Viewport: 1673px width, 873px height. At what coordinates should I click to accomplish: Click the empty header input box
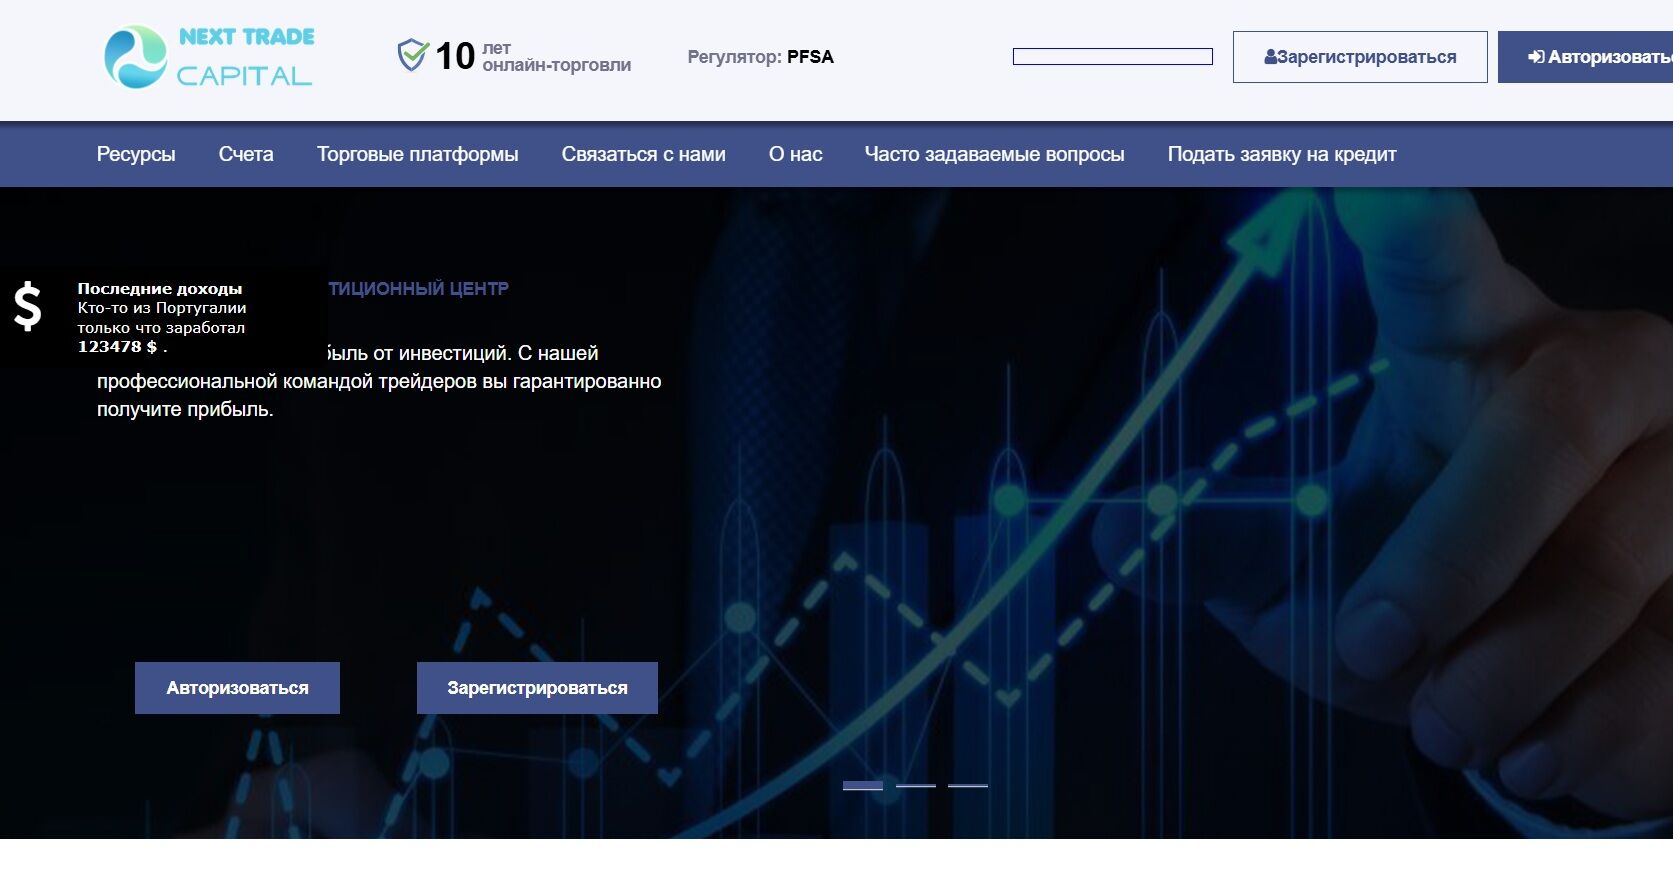coord(1113,57)
